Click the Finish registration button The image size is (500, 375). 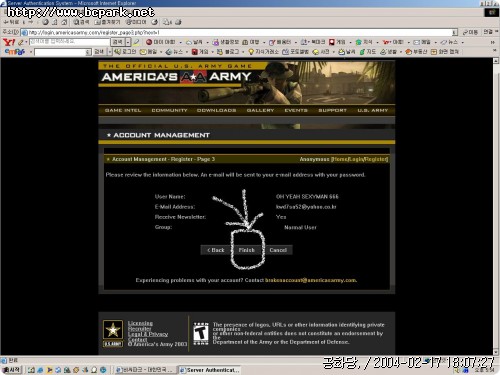pyautogui.click(x=247, y=250)
